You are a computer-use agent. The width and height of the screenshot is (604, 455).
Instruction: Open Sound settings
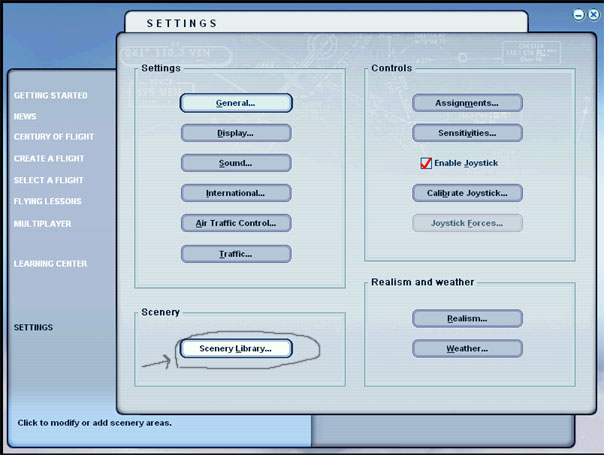coord(236,163)
